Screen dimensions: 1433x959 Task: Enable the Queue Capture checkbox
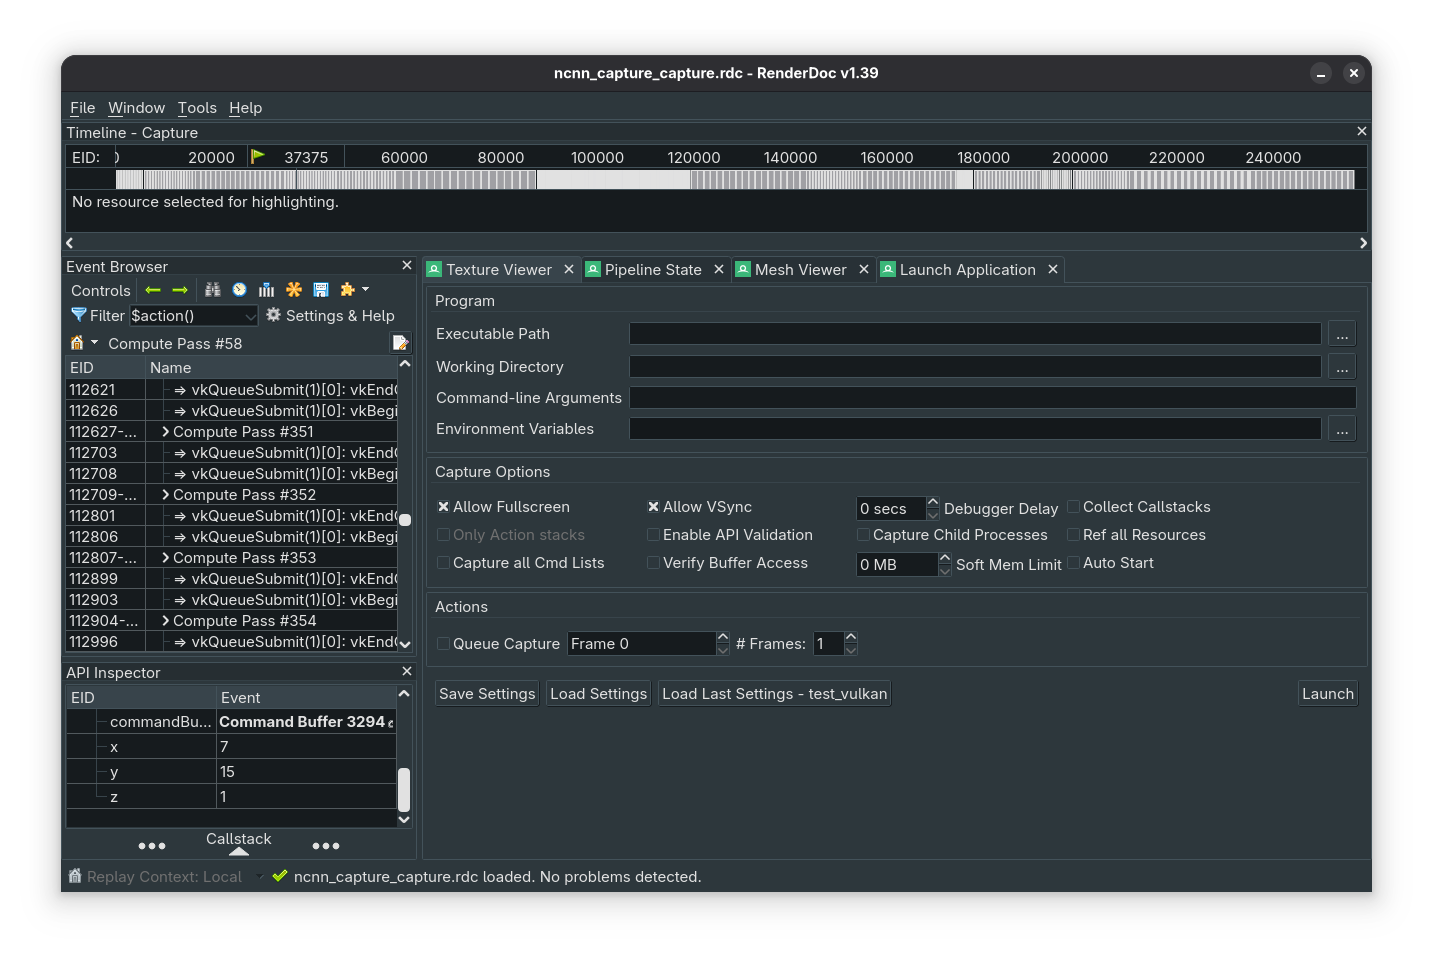[444, 644]
